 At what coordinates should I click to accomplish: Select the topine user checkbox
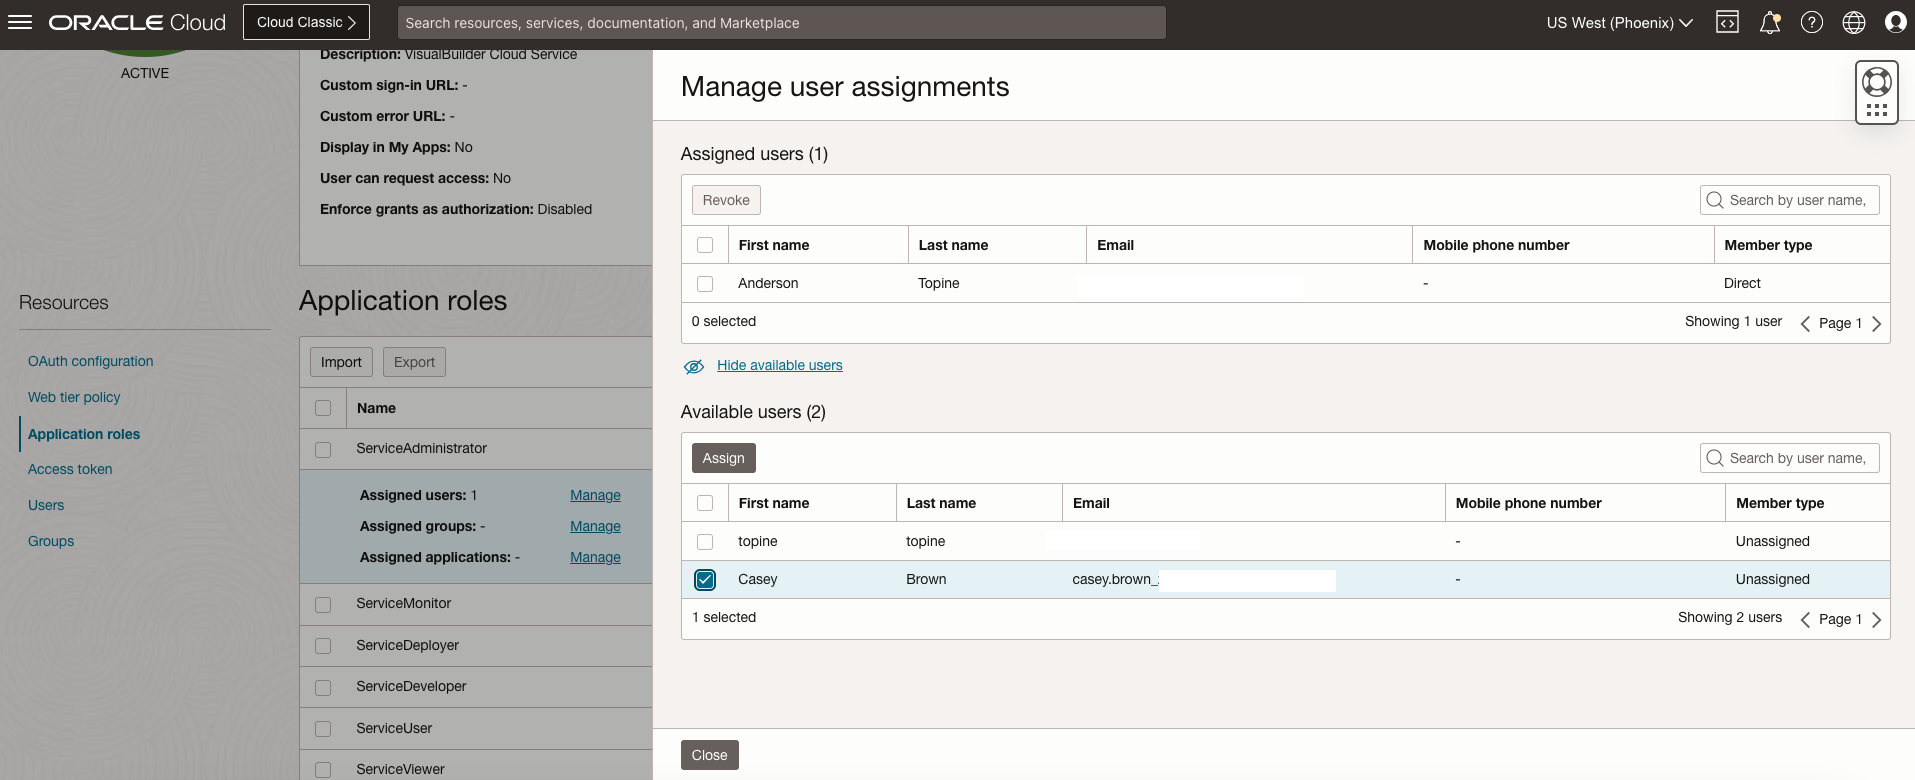705,541
